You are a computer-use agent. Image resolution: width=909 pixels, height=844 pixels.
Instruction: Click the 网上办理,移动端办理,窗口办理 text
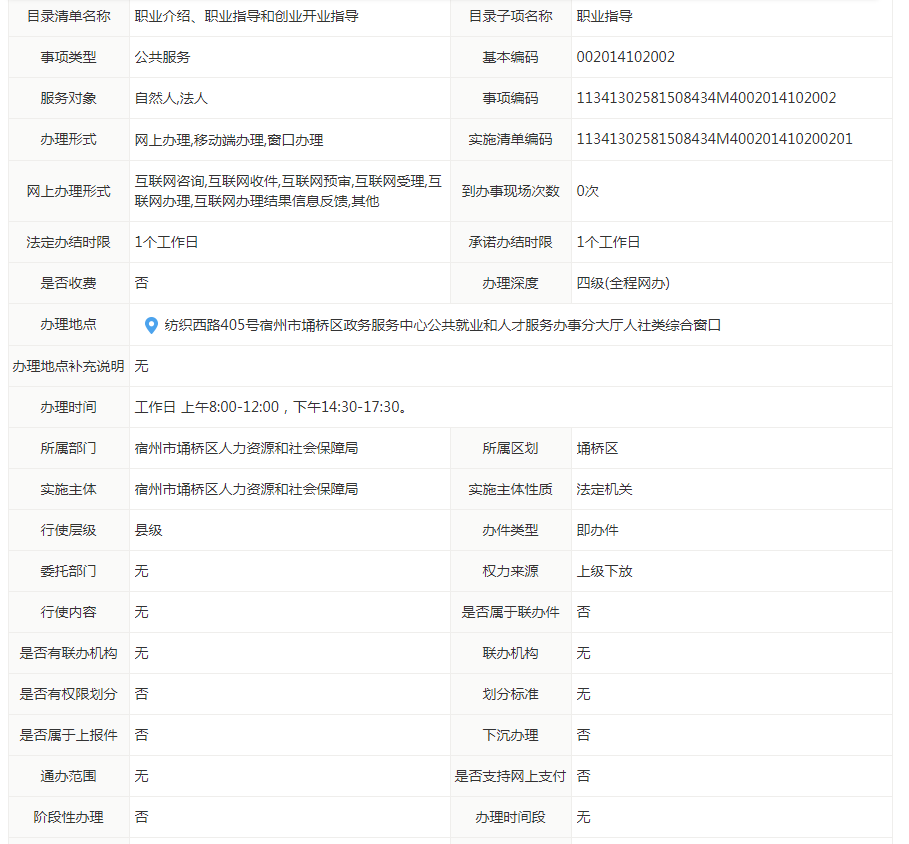point(229,140)
